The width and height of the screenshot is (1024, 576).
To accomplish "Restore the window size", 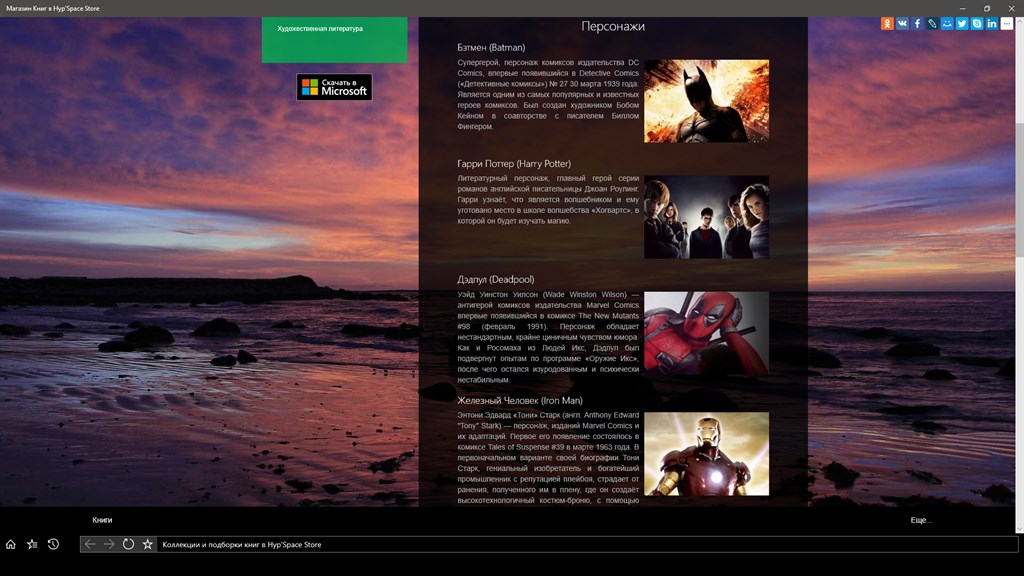I will (x=987, y=8).
